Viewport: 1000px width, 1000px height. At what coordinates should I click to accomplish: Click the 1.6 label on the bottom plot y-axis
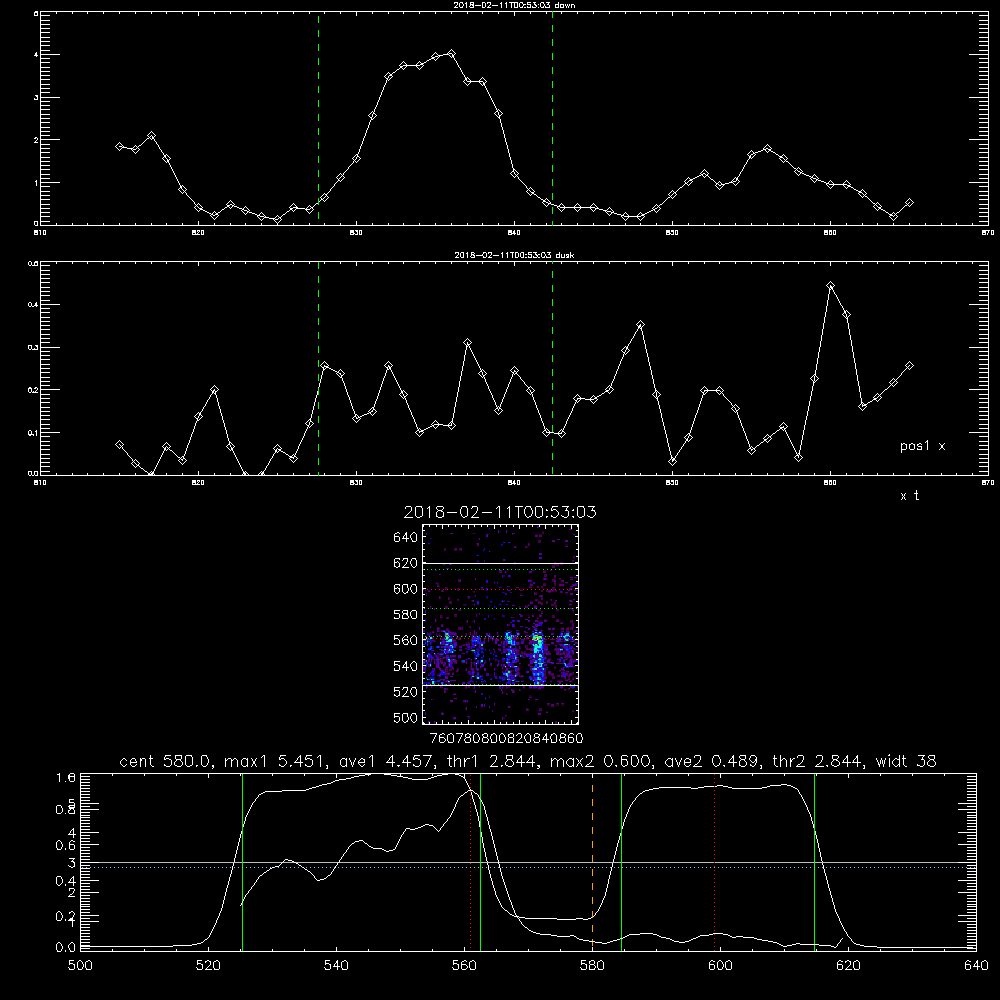[66, 777]
